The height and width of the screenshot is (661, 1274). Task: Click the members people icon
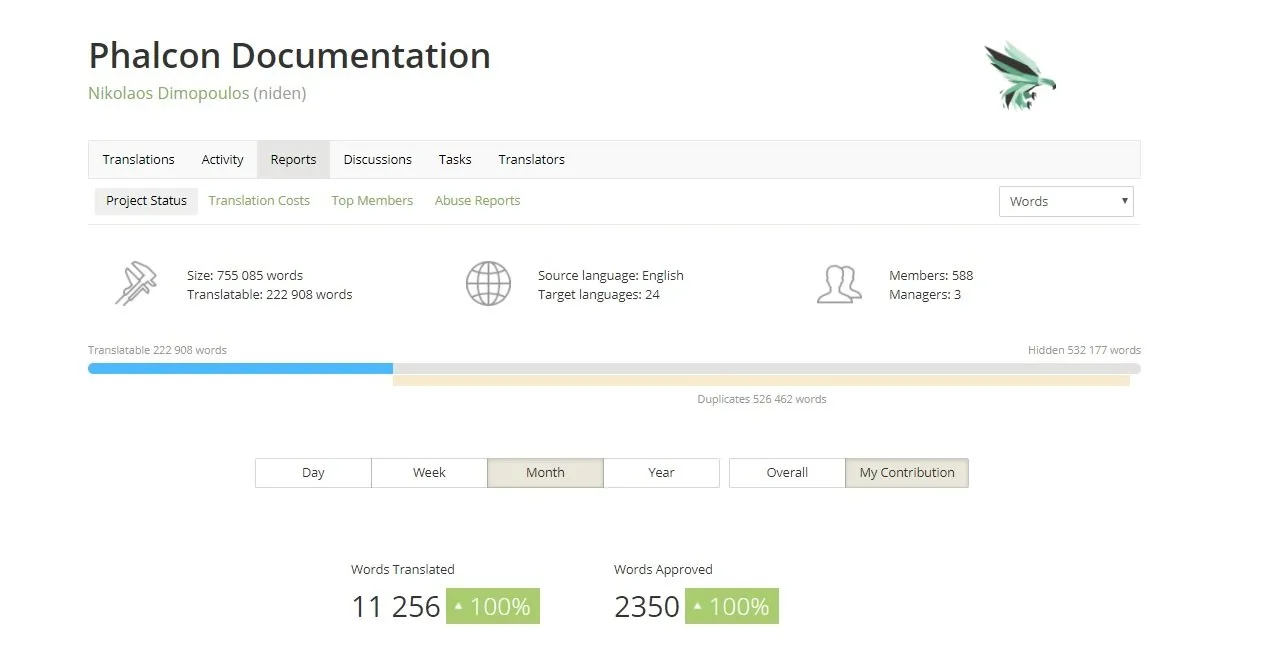click(x=839, y=284)
